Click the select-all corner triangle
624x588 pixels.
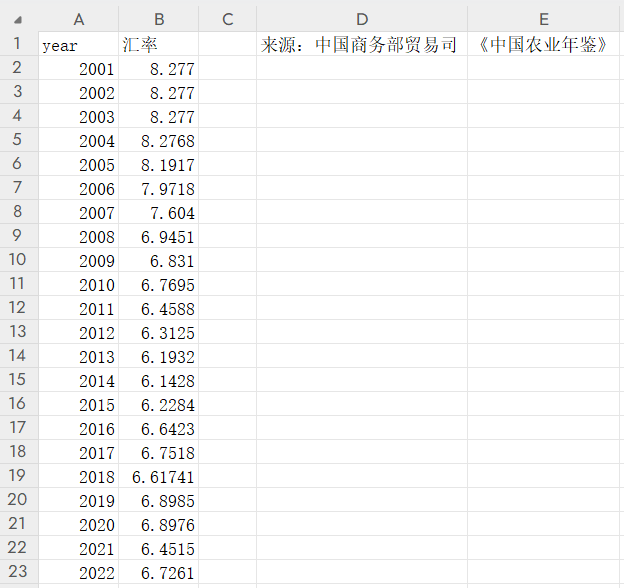[18, 19]
